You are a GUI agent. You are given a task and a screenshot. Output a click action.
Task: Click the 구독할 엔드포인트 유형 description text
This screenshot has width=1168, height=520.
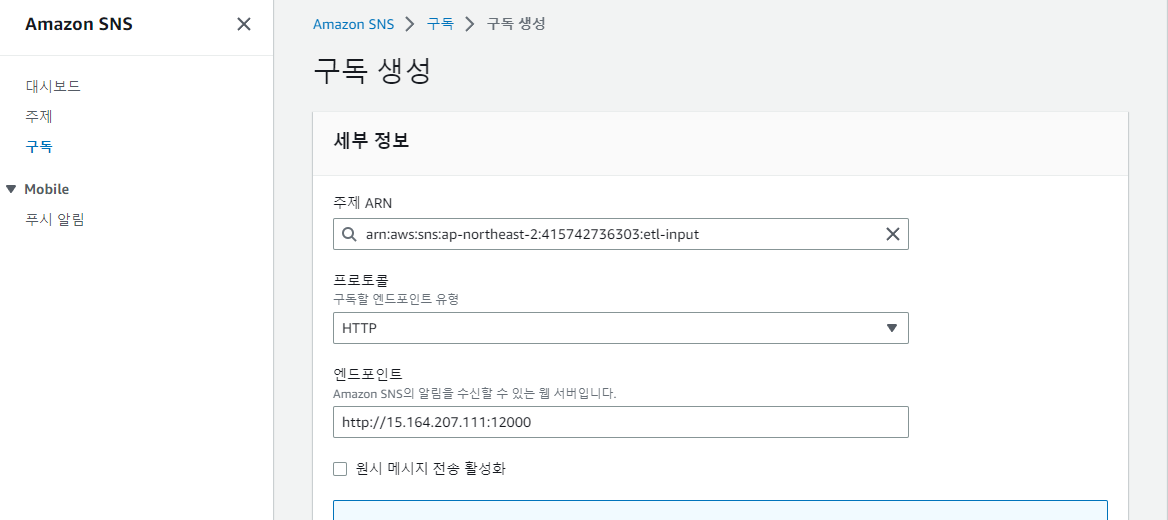[396, 299]
